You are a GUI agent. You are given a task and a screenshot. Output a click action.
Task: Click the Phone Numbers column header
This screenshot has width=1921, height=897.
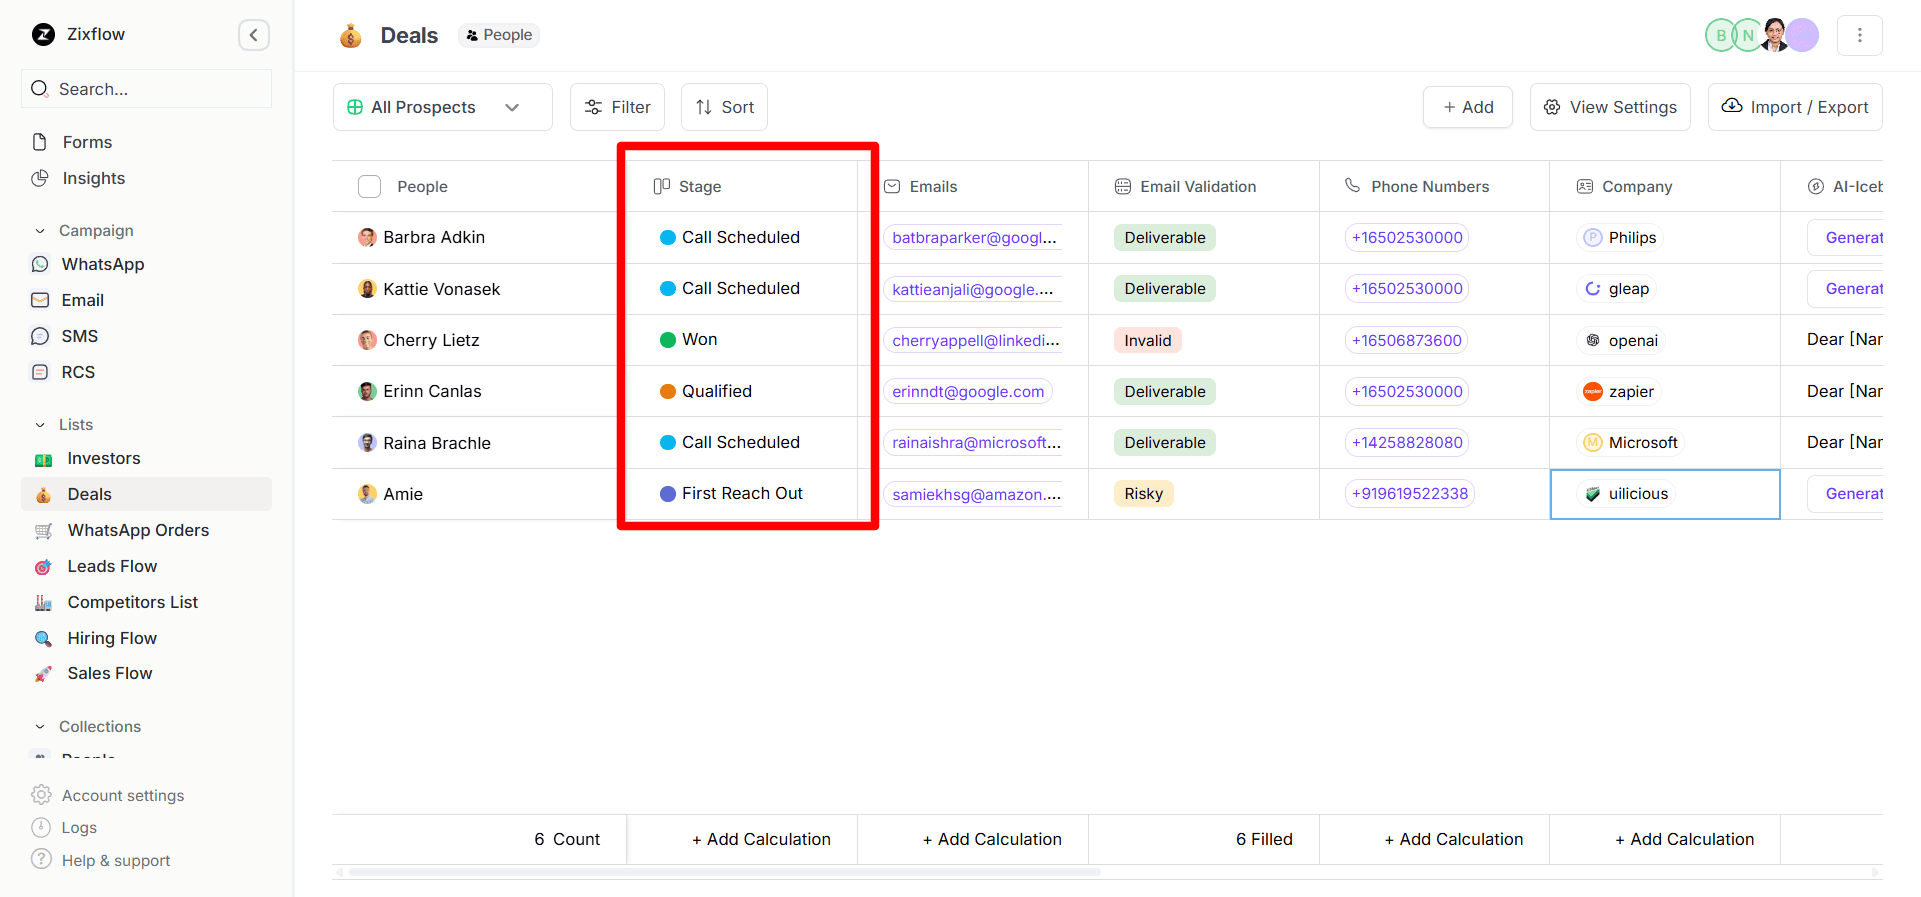coord(1417,187)
